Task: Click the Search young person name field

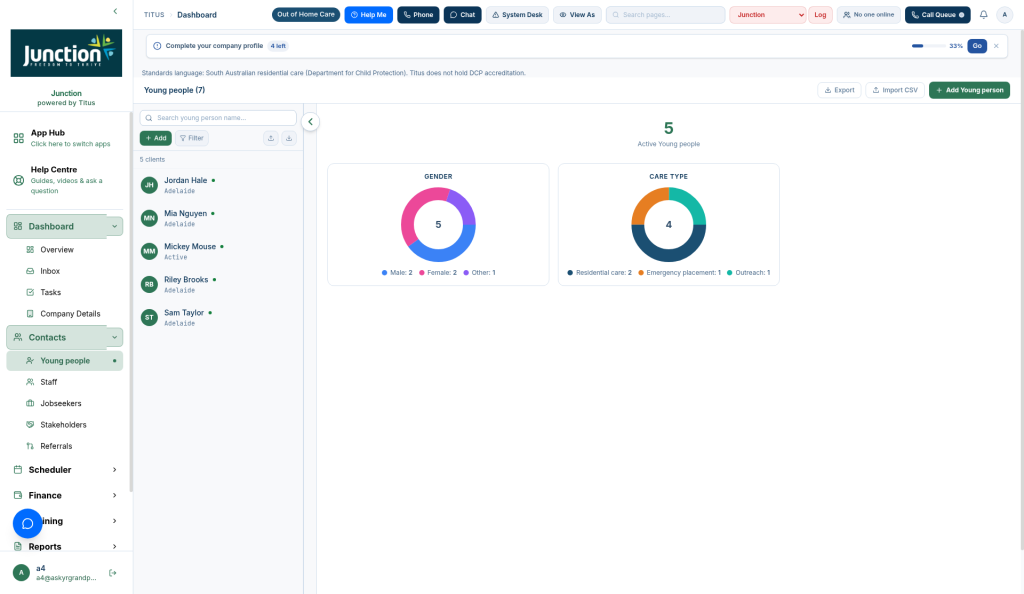Action: (218, 118)
